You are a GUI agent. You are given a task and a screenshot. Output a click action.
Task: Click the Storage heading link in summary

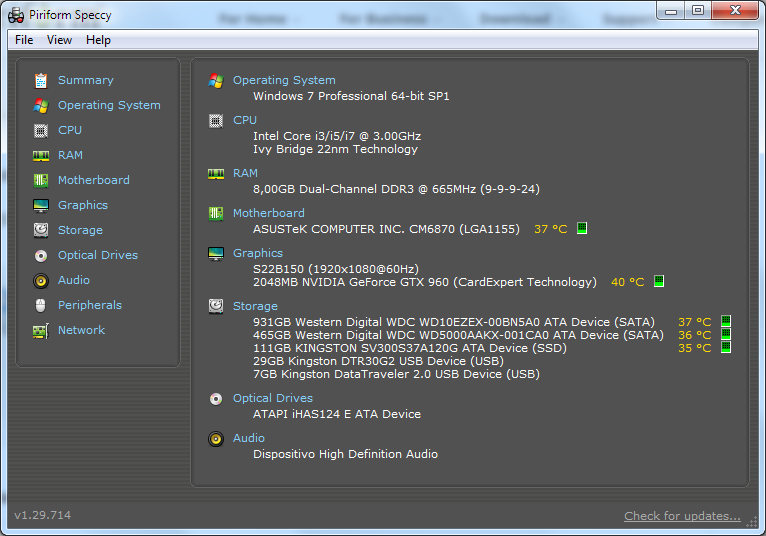coord(255,306)
